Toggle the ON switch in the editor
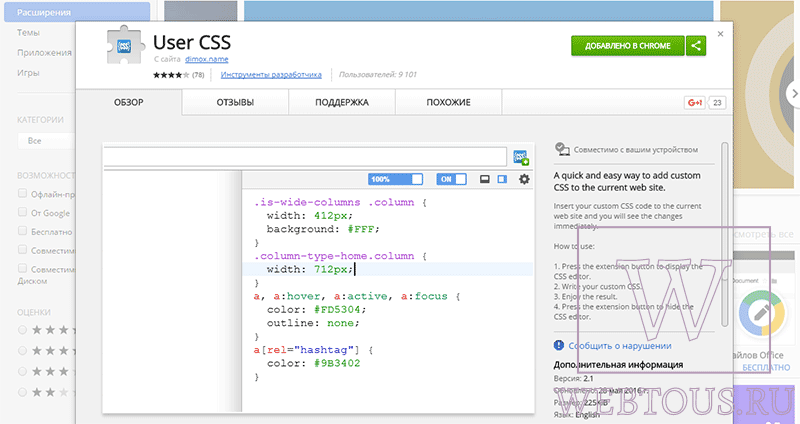The height and width of the screenshot is (424, 800). pos(452,179)
